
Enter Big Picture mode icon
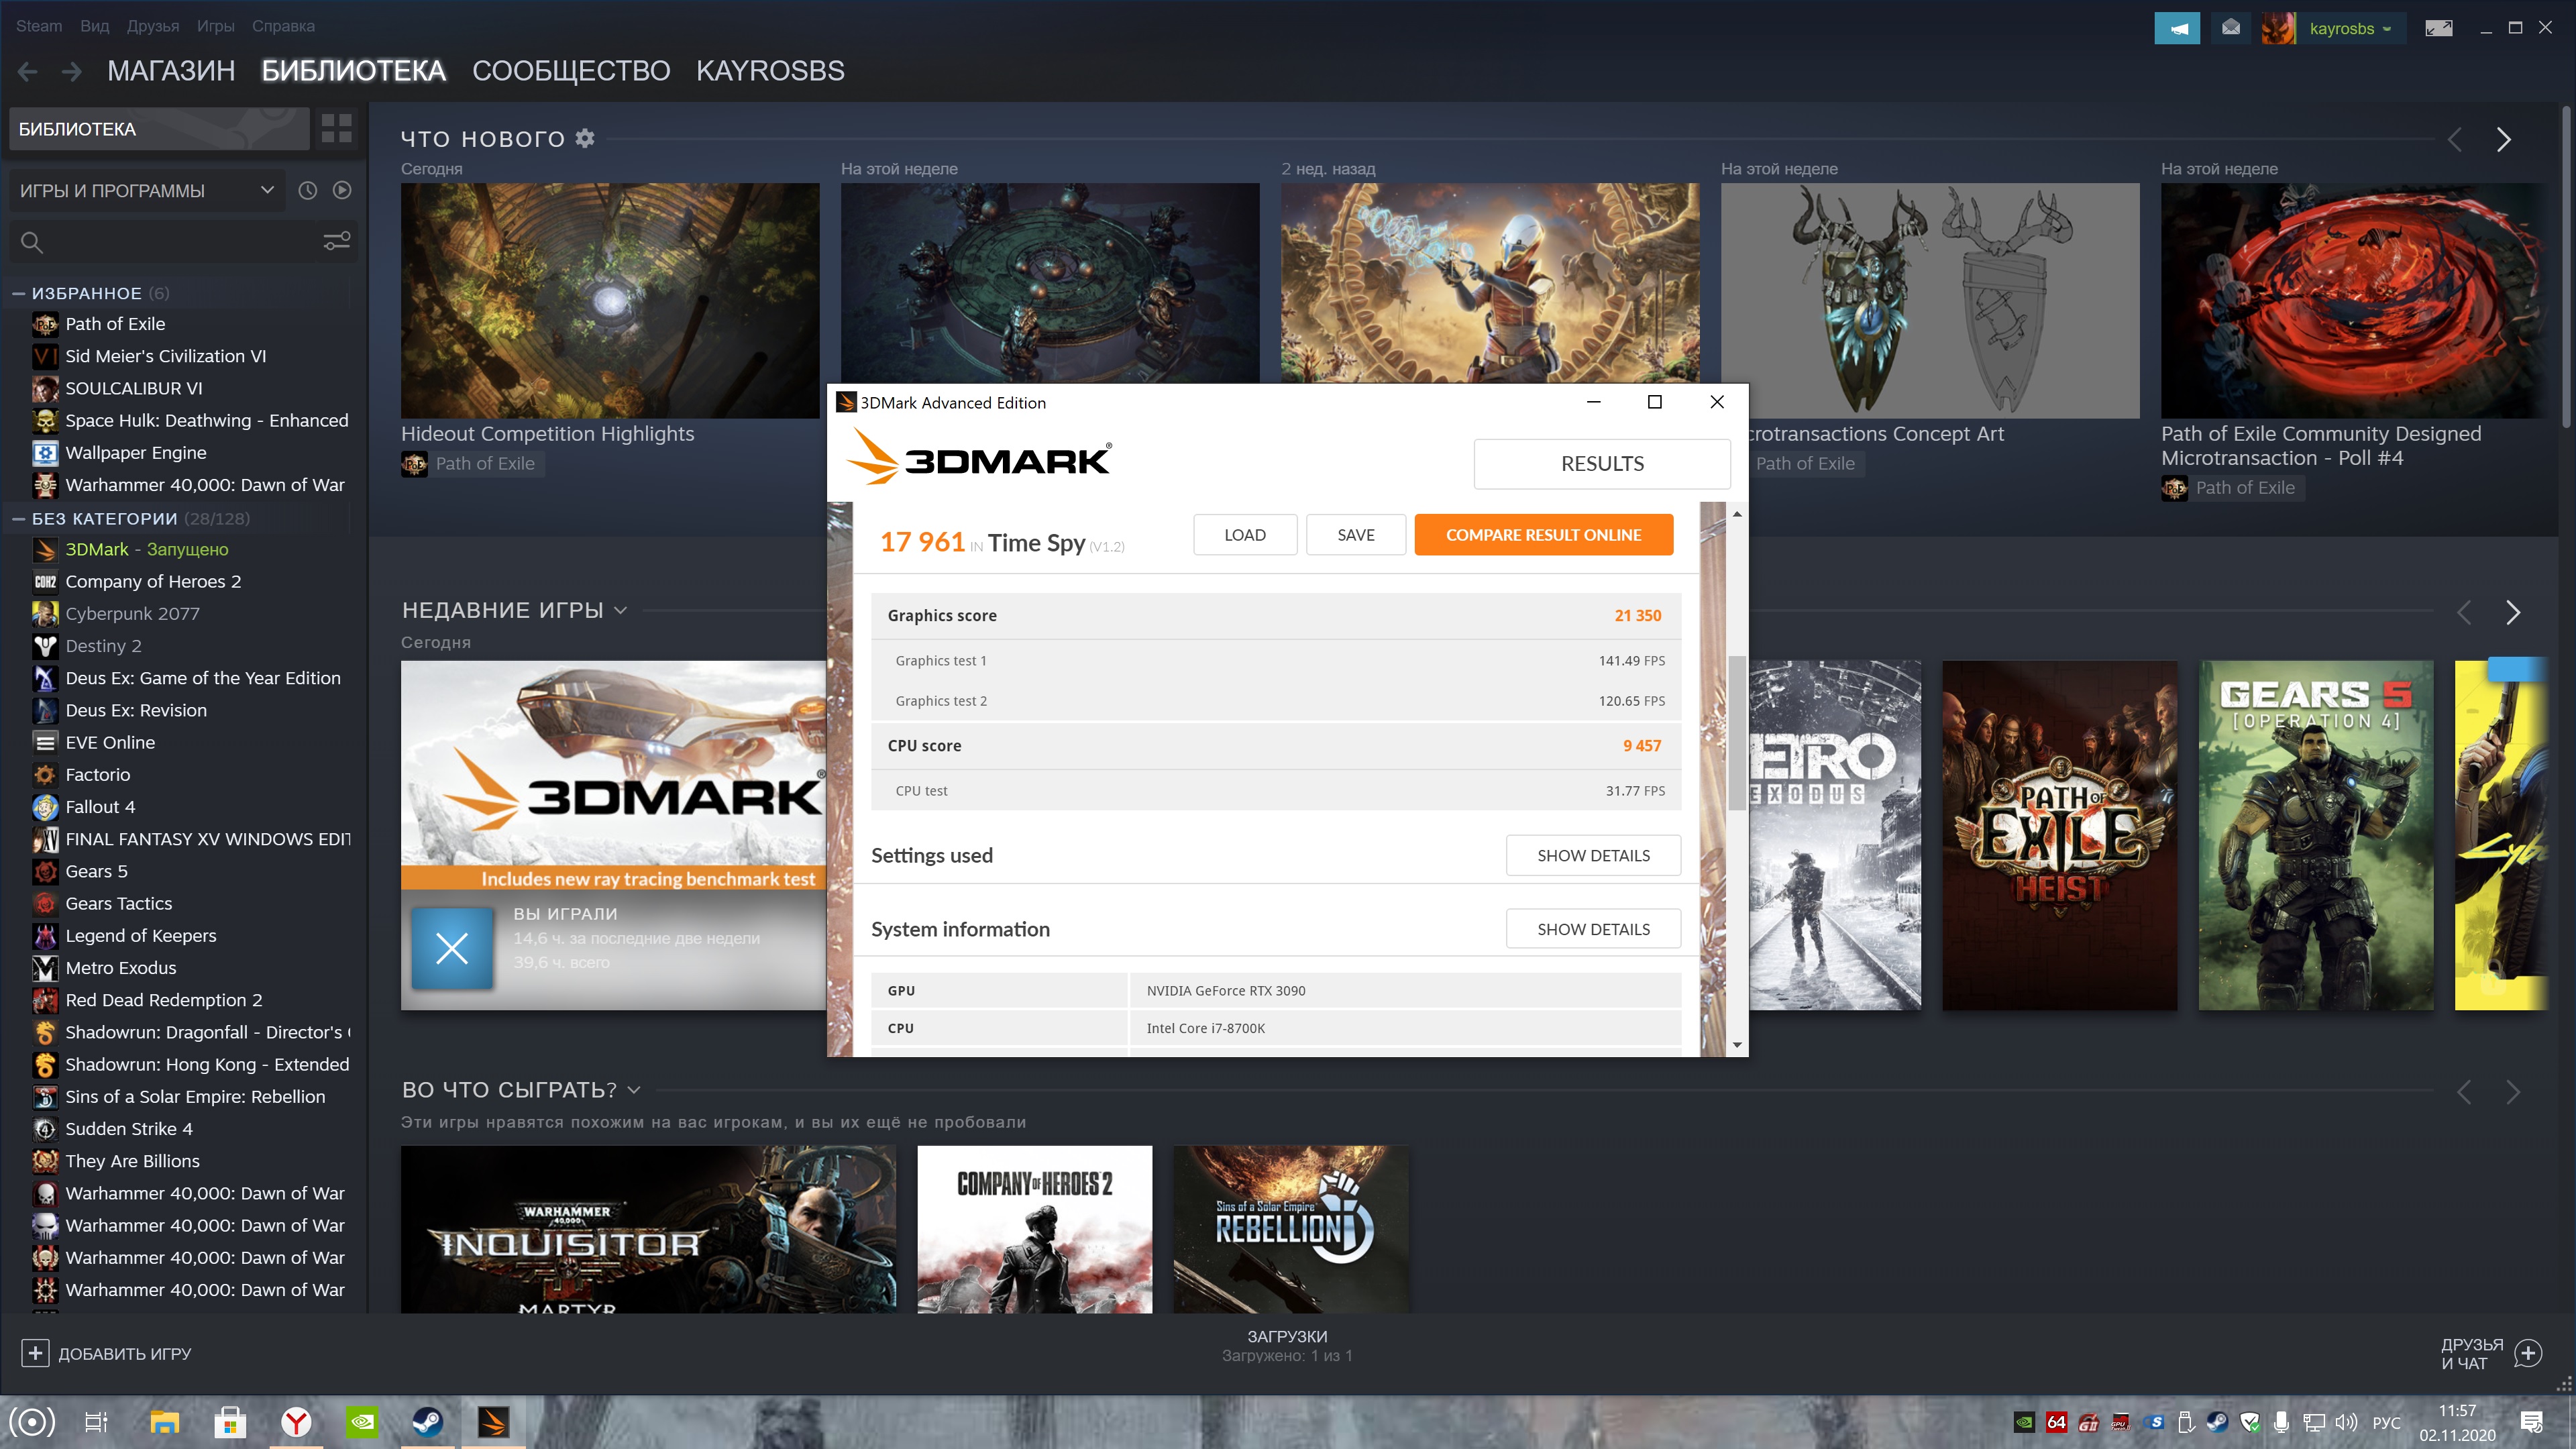coord(2438,28)
